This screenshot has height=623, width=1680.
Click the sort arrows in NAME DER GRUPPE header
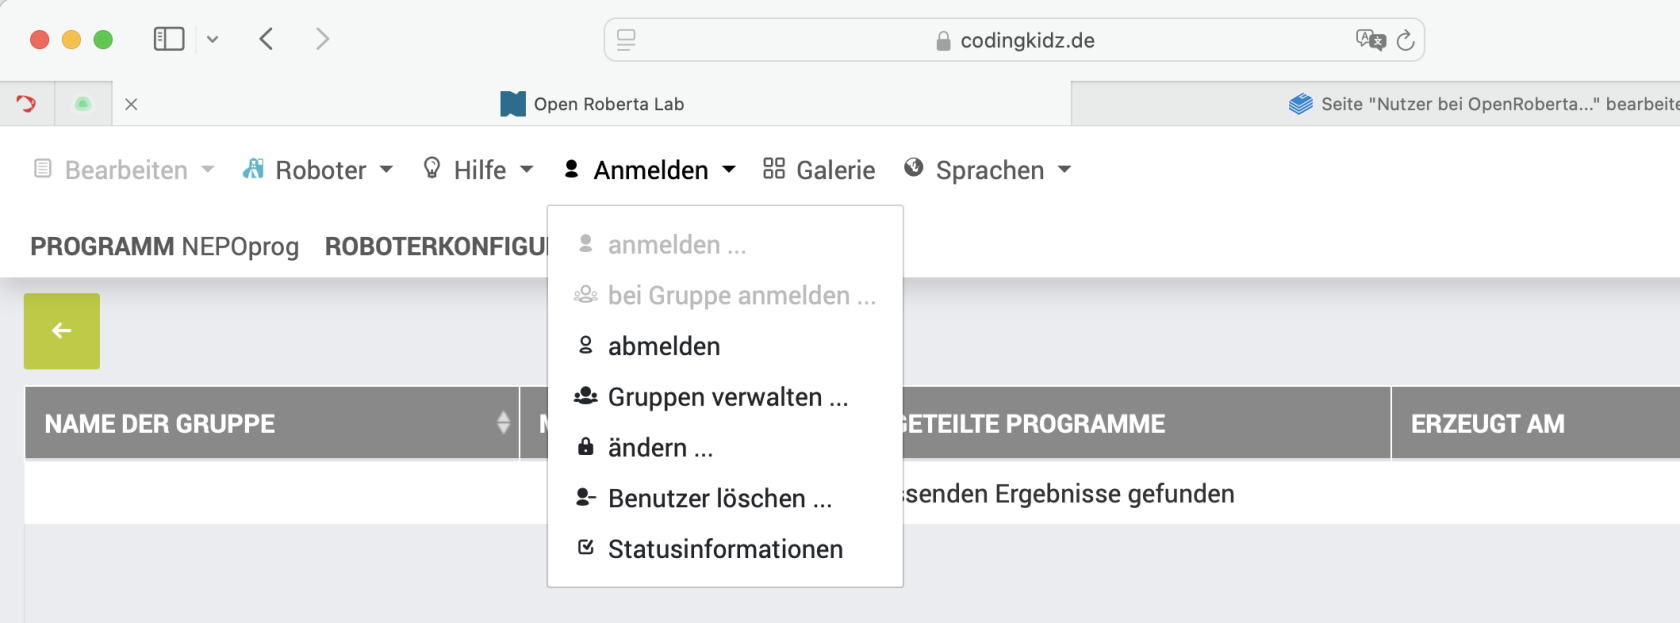tap(503, 423)
